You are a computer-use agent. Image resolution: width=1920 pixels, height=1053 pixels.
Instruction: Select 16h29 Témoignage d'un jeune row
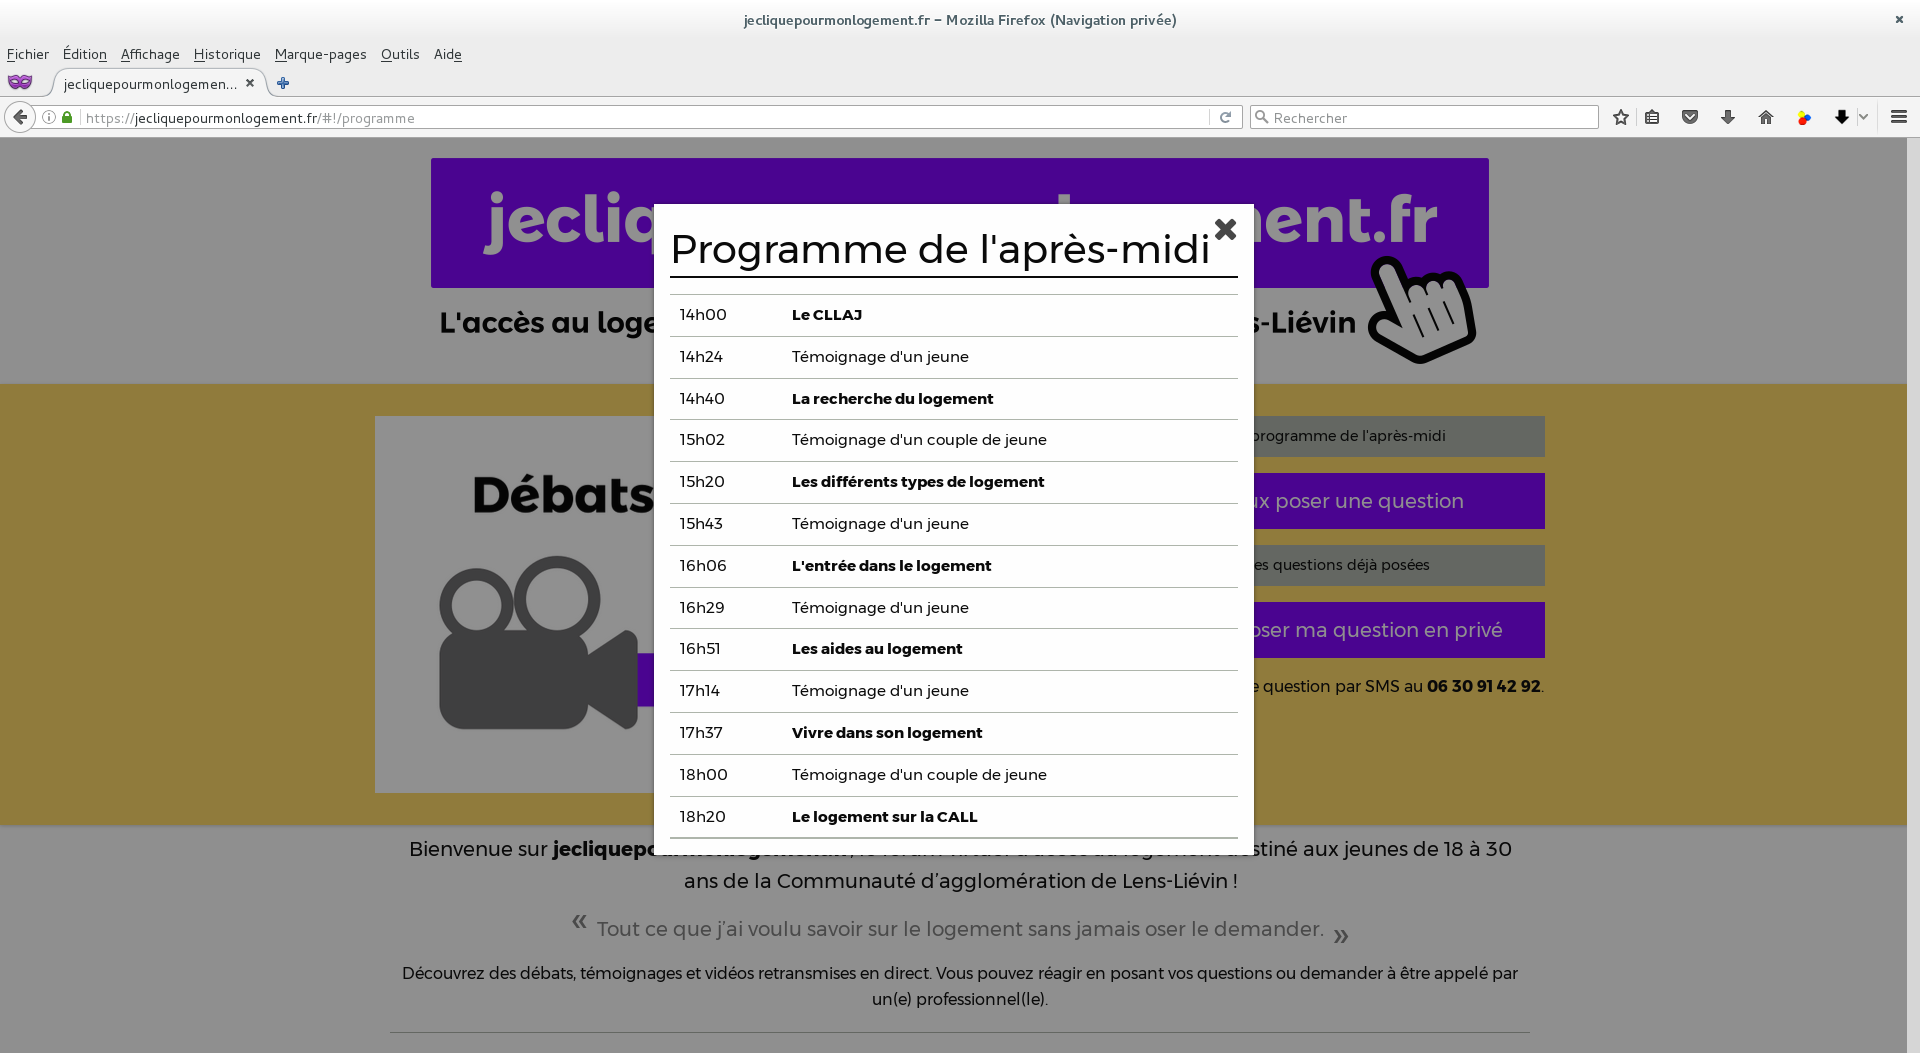(954, 608)
